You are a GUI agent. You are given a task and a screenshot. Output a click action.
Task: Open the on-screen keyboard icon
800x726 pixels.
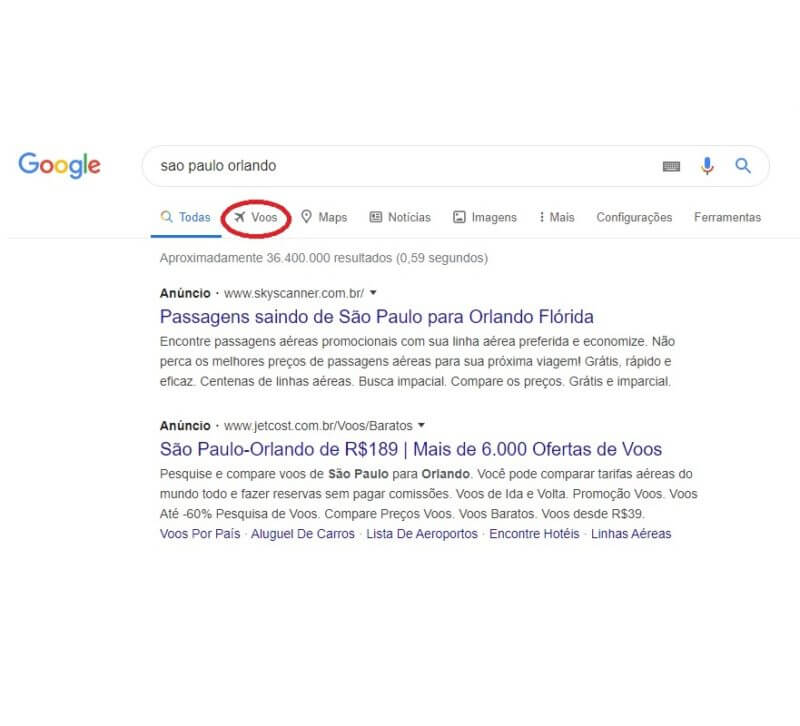point(671,166)
